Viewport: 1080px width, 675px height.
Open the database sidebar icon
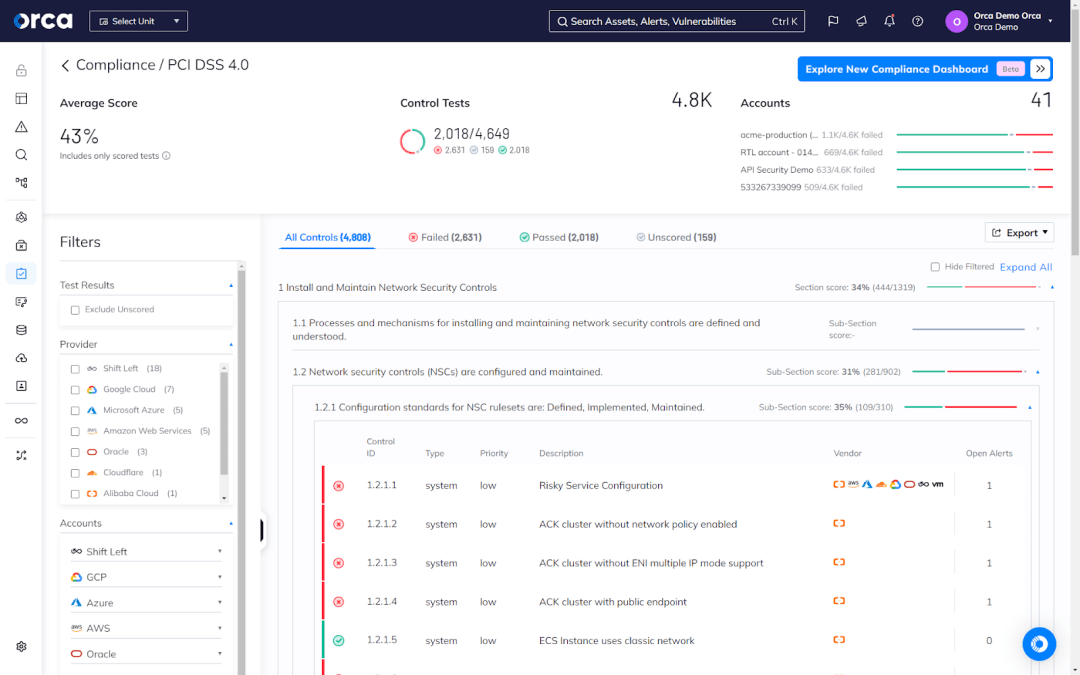pos(21,330)
